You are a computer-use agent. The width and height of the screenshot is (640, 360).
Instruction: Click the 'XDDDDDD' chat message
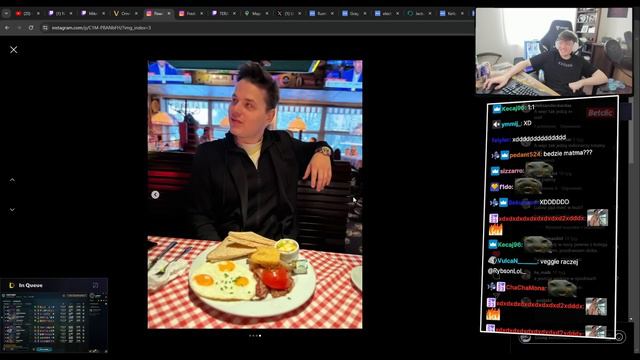[554, 202]
